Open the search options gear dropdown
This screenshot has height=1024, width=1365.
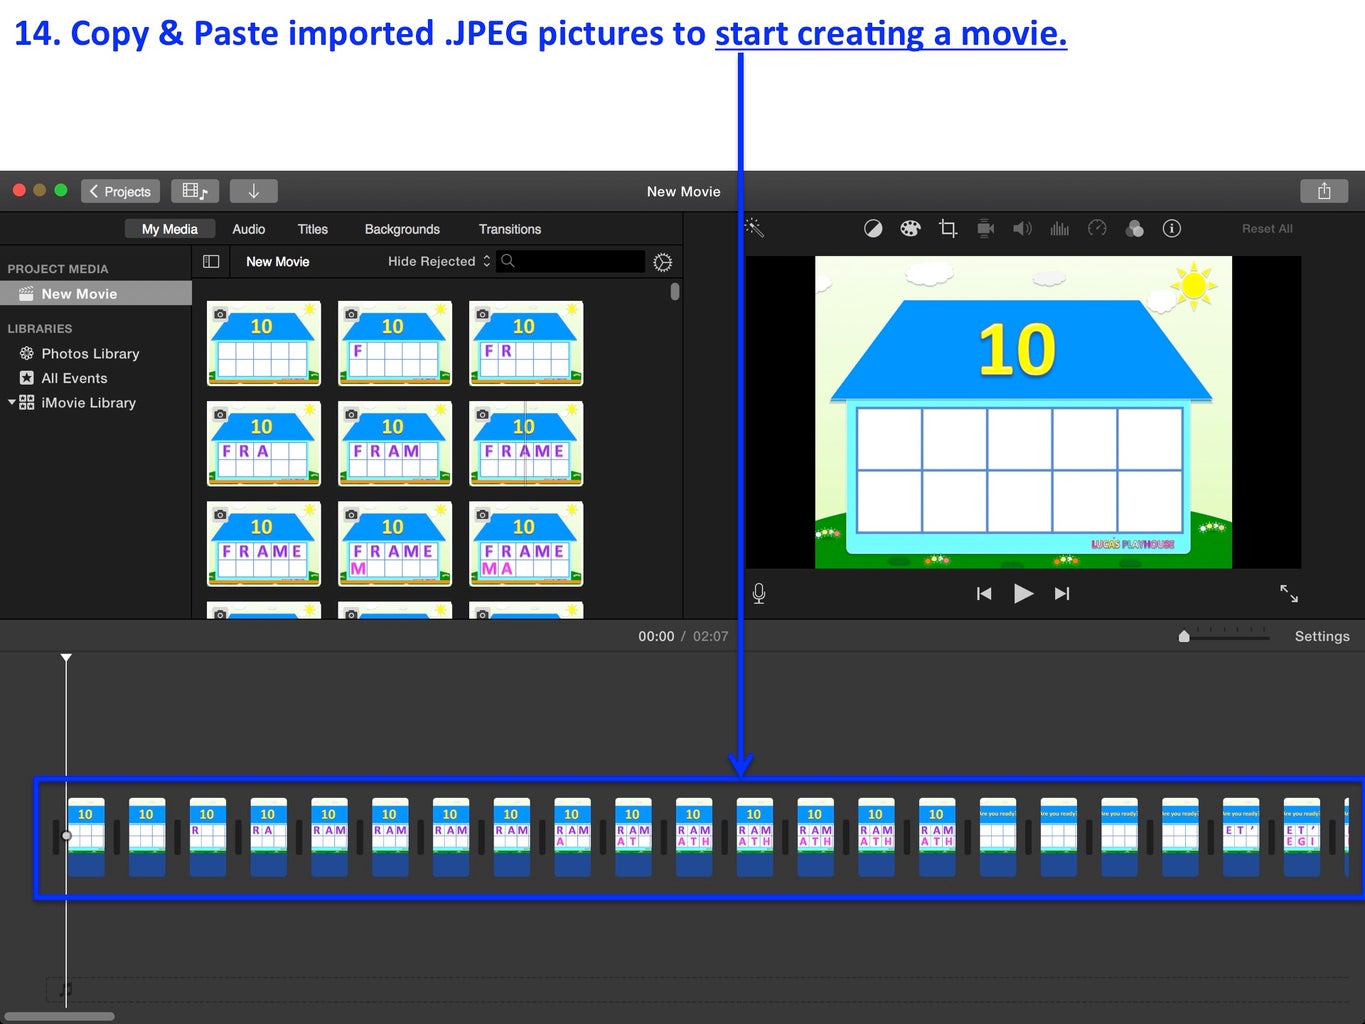[662, 261]
